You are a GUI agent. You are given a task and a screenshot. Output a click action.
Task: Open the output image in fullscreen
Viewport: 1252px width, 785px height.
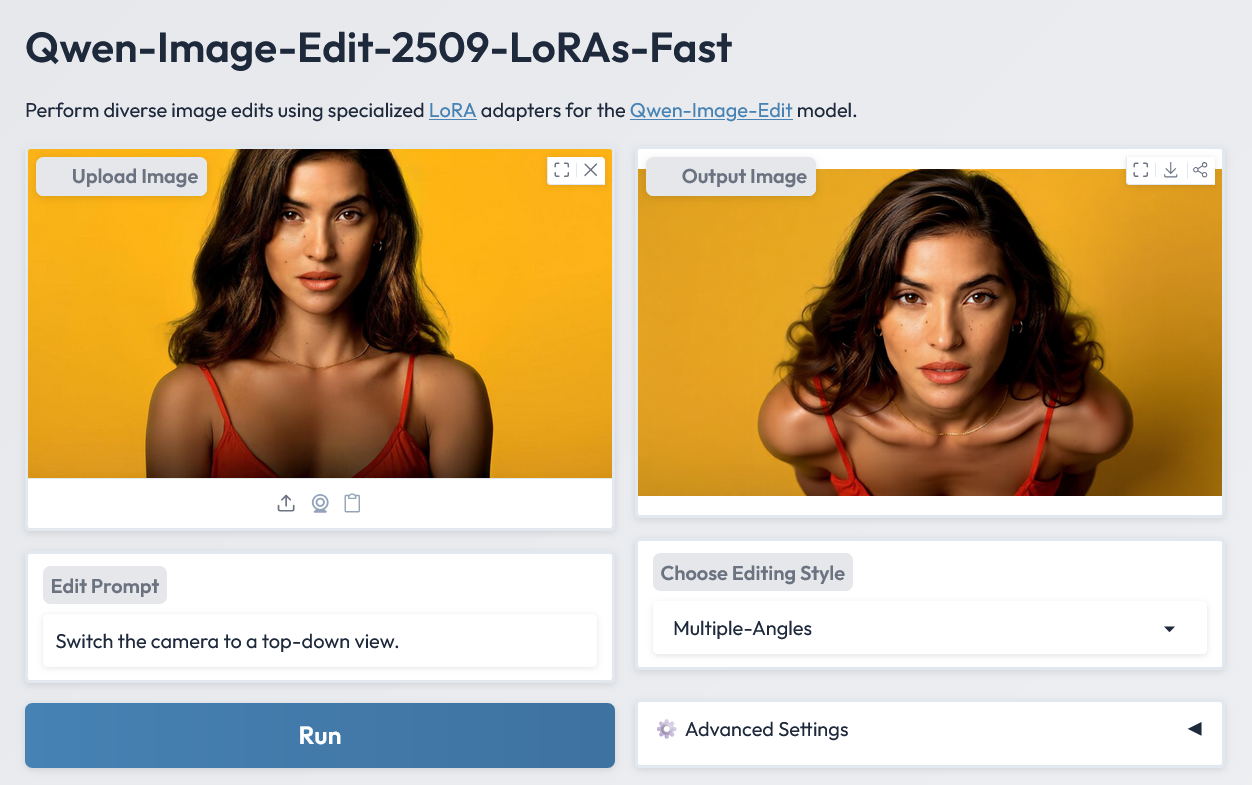pos(1140,170)
